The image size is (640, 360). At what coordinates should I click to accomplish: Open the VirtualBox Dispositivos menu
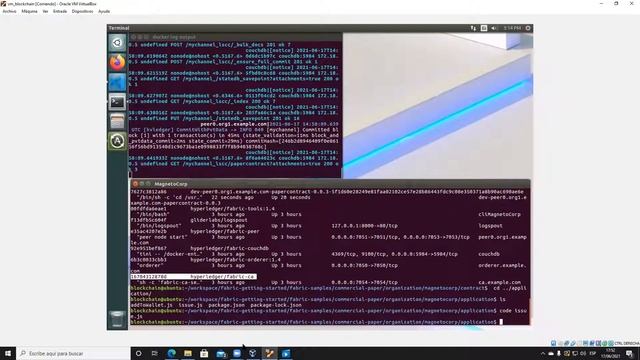[x=82, y=11]
